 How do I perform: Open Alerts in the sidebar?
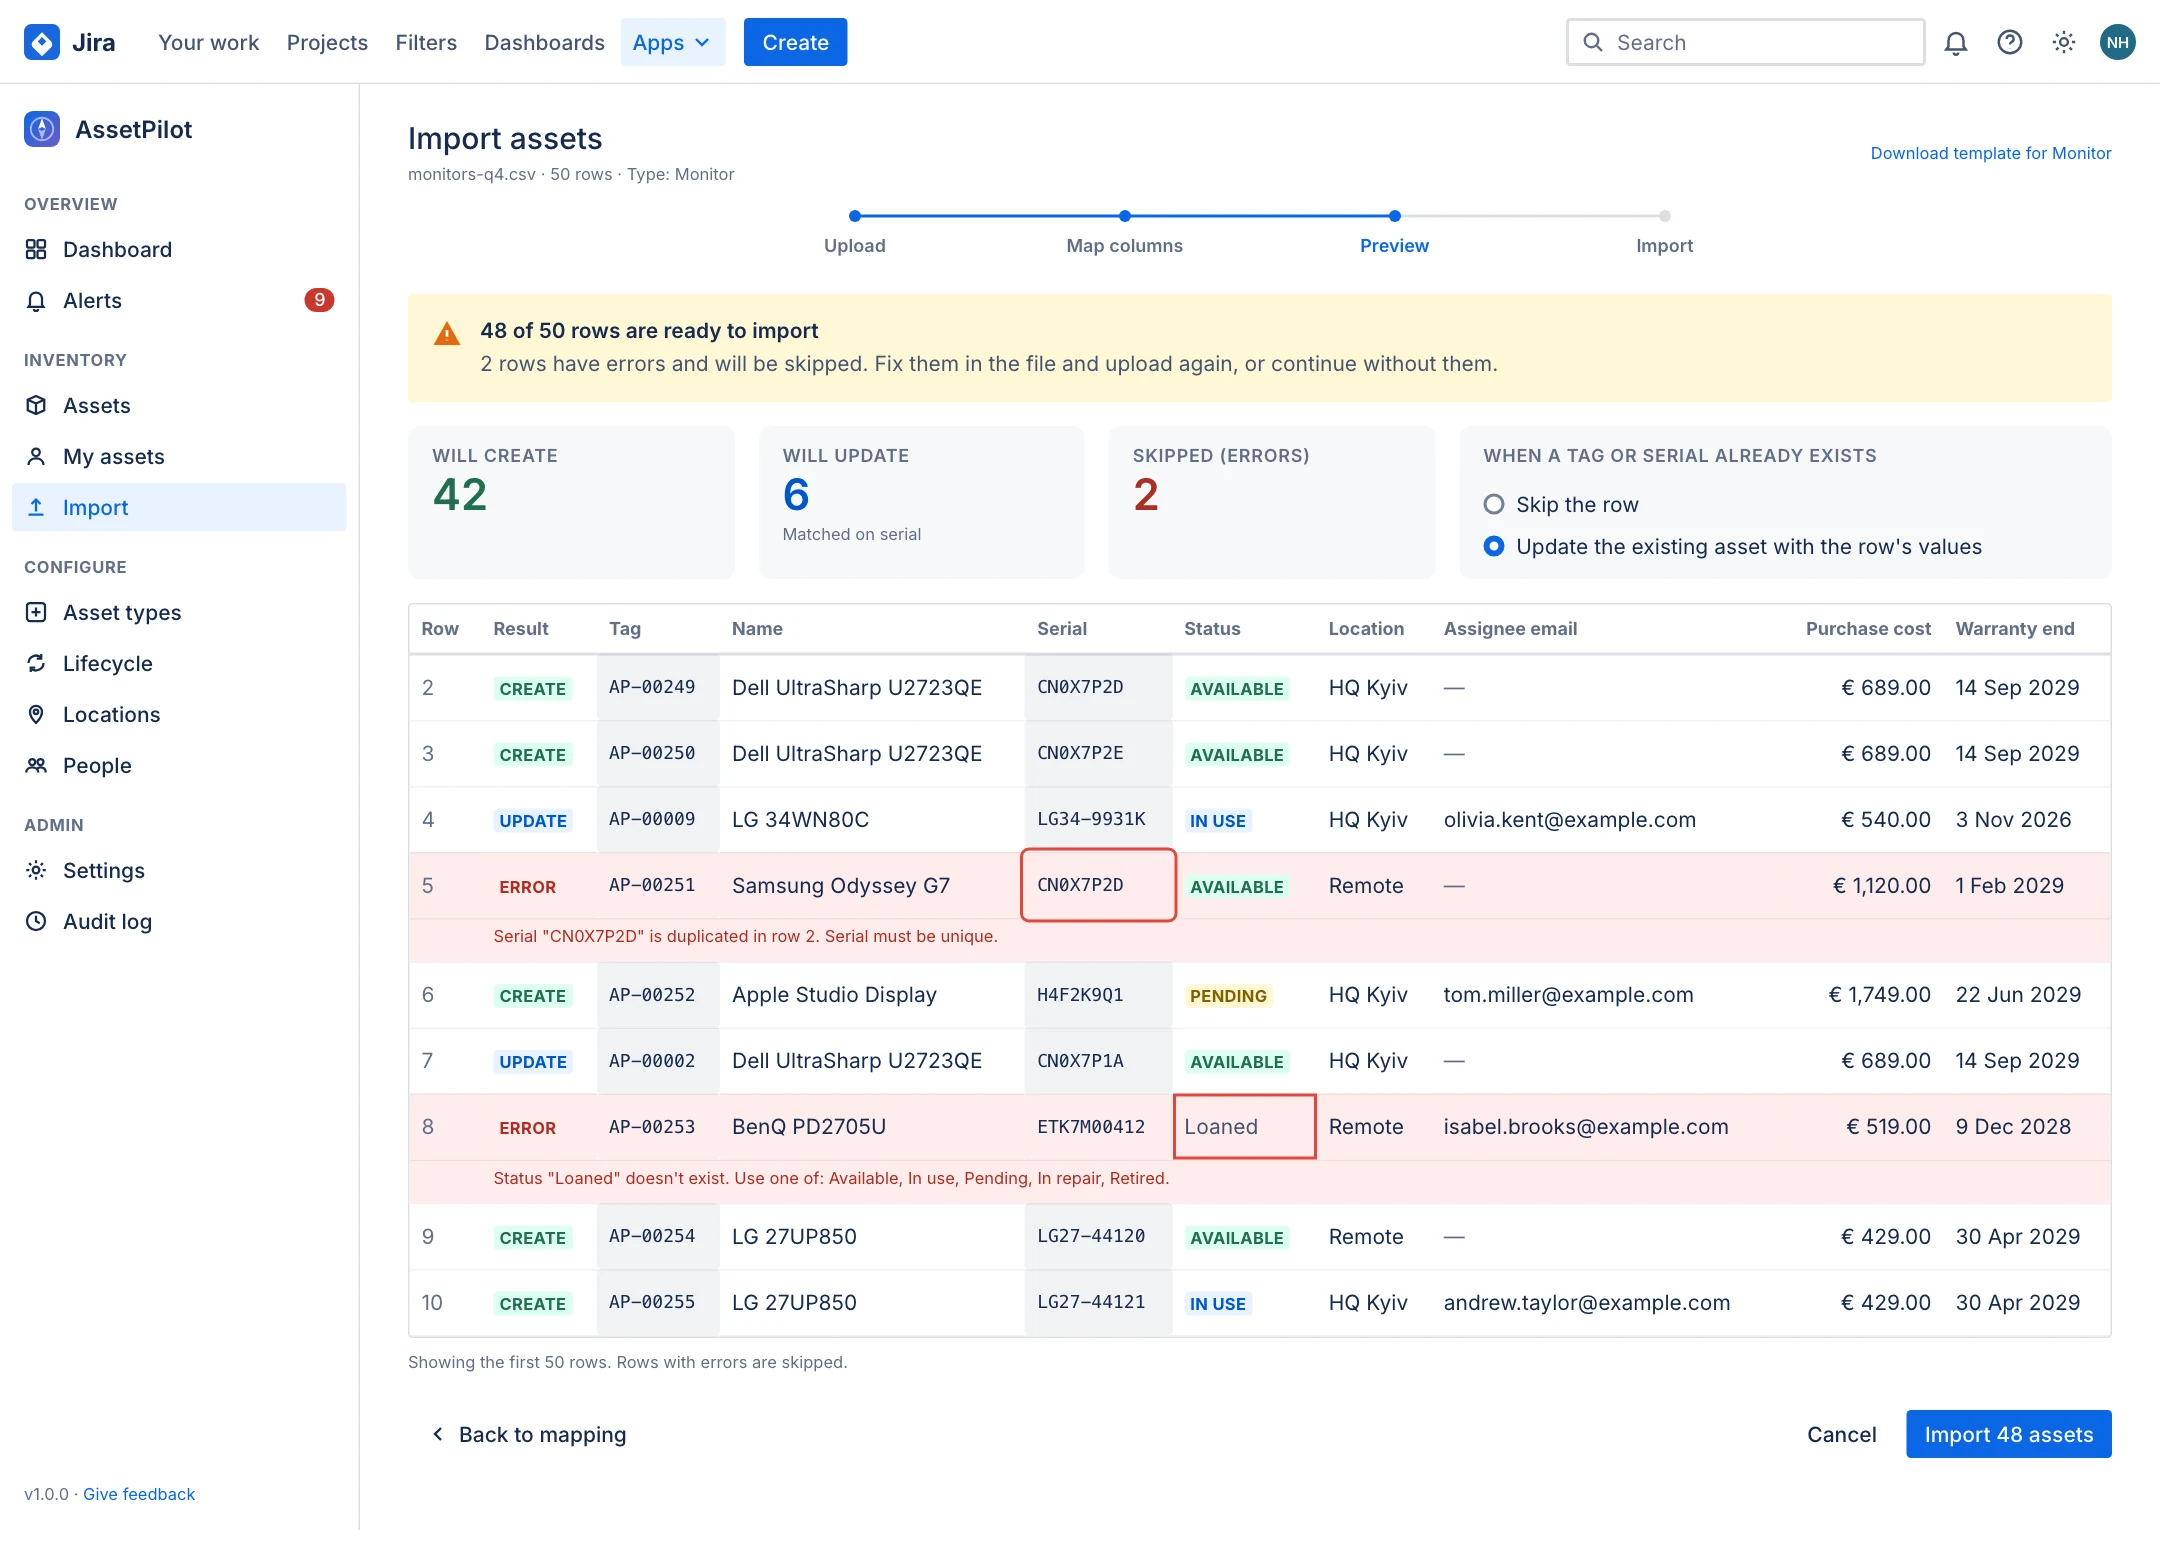pos(179,300)
